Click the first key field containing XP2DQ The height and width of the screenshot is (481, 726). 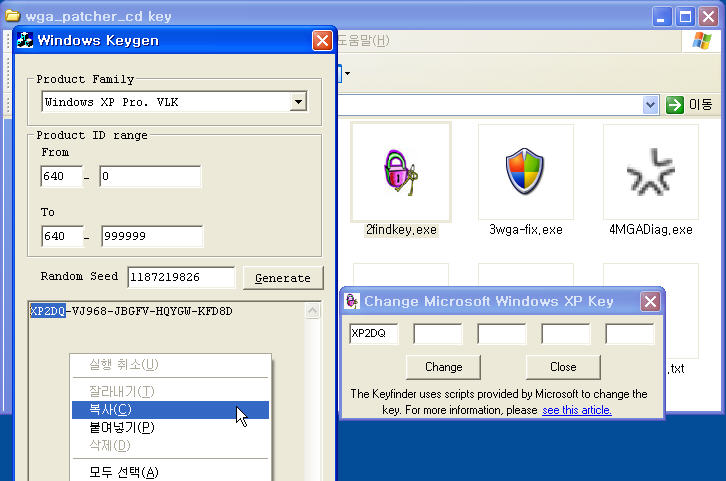point(374,333)
